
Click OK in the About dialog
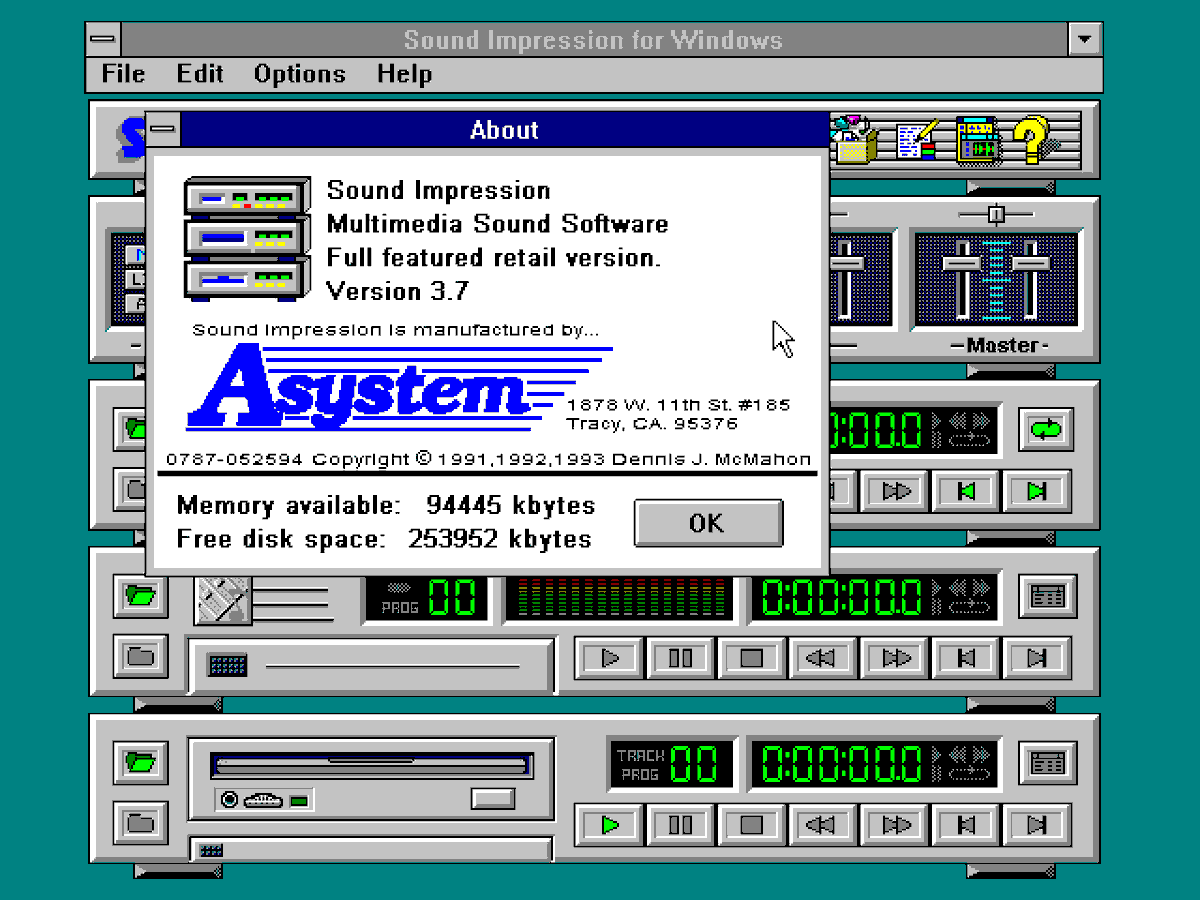(708, 523)
